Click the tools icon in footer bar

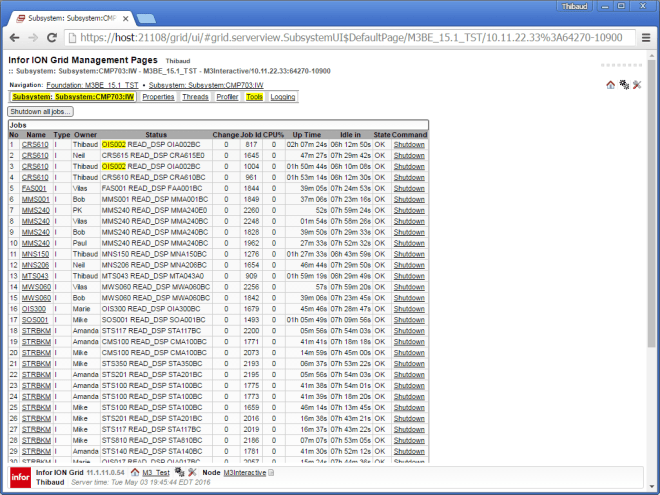click(x=191, y=471)
